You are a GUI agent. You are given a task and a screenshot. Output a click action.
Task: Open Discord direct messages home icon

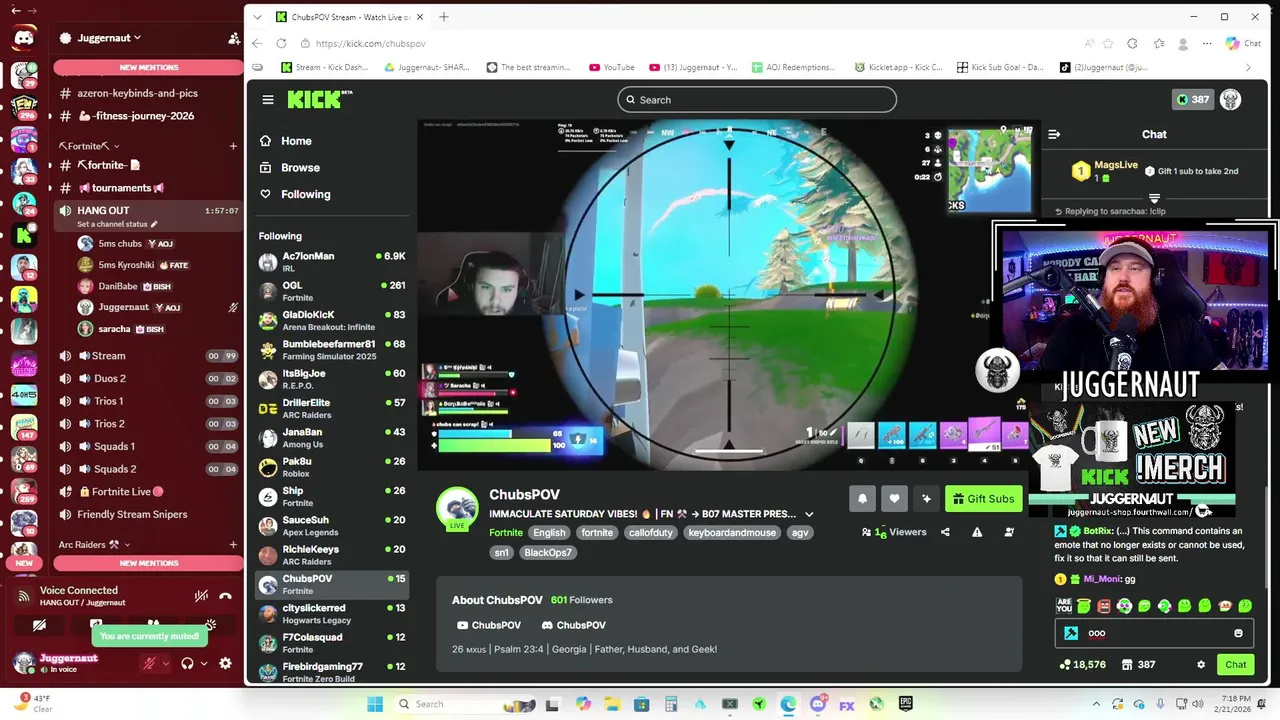[24, 38]
